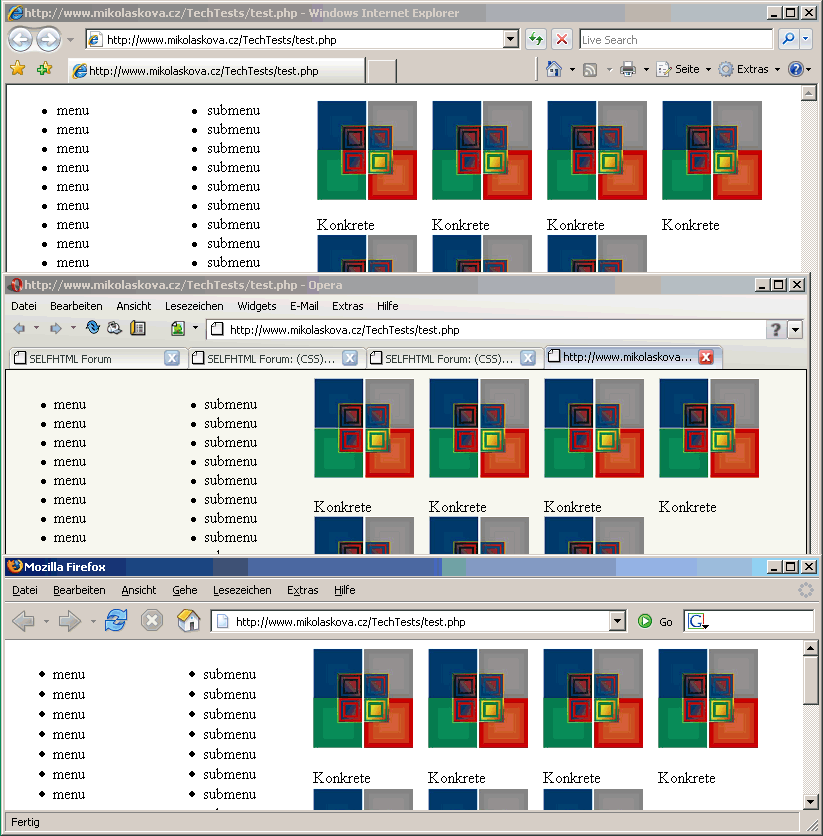Select the IE mikolaskova page tab

coord(217,70)
